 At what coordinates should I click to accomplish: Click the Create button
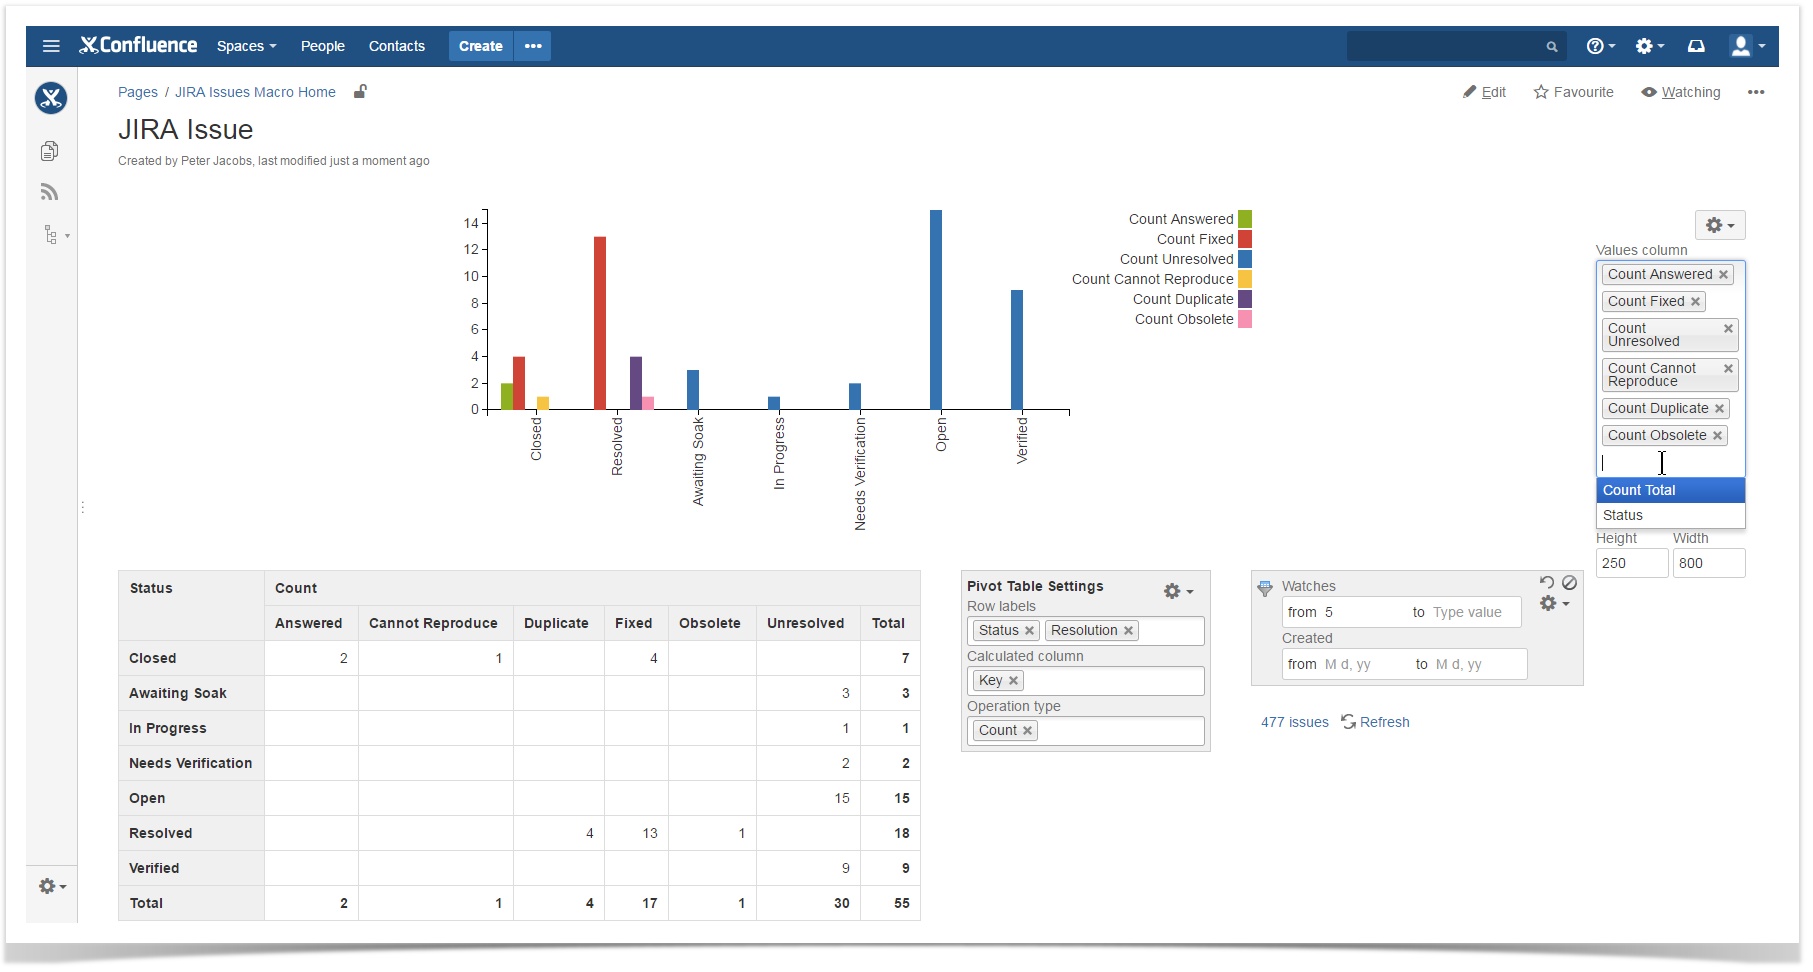point(480,46)
